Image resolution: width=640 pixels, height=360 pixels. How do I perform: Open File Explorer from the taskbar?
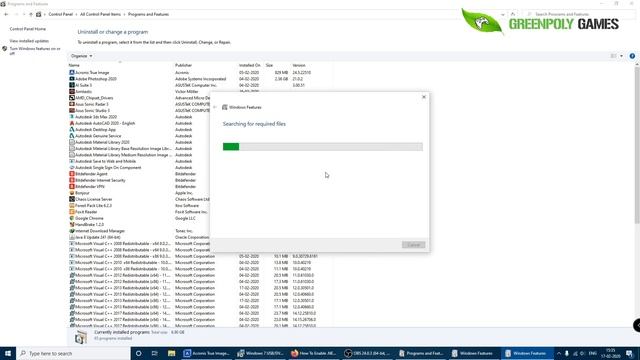click(171, 353)
